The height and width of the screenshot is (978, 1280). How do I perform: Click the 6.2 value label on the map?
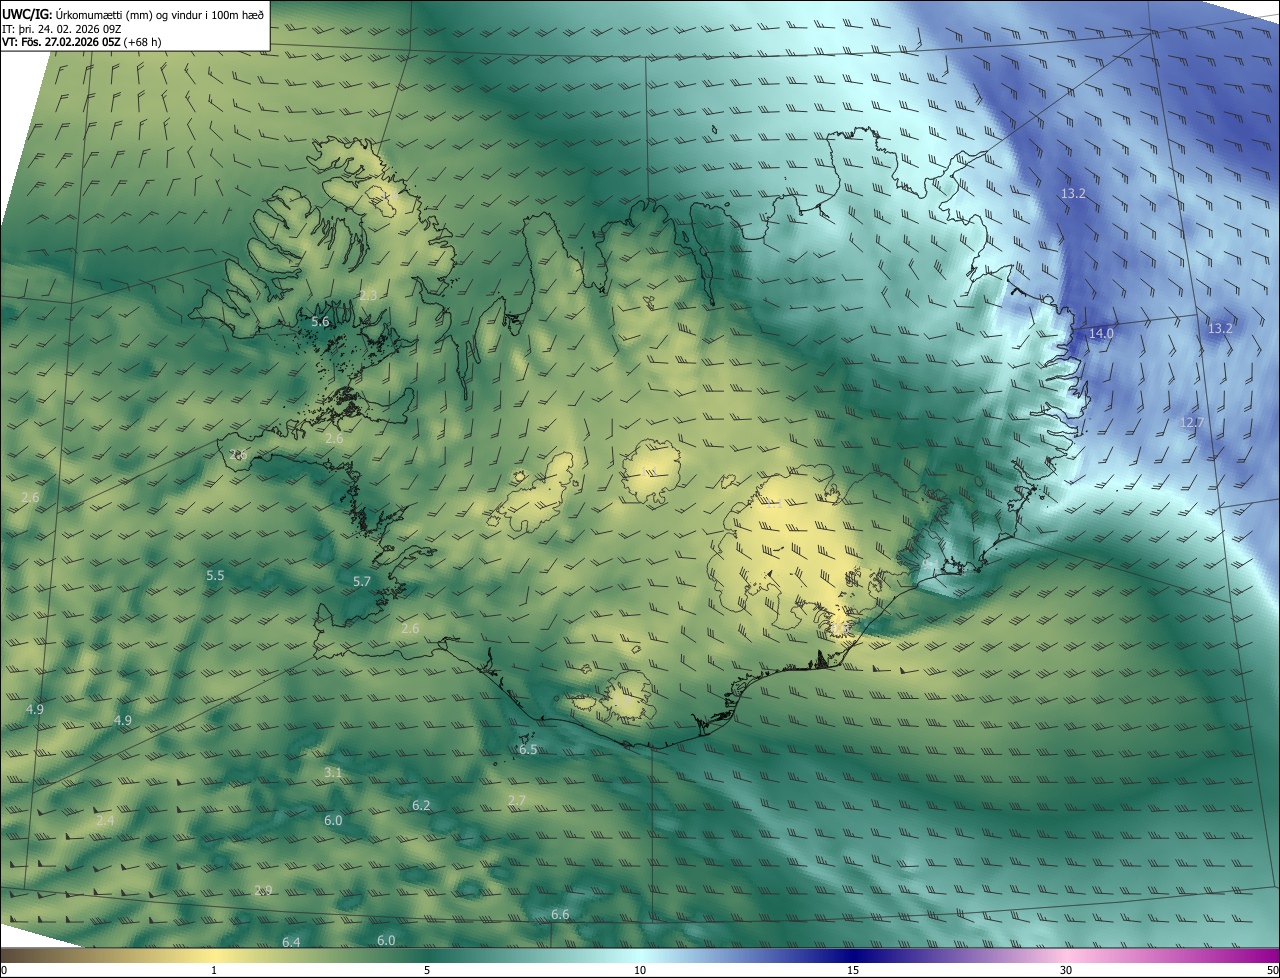coord(421,805)
